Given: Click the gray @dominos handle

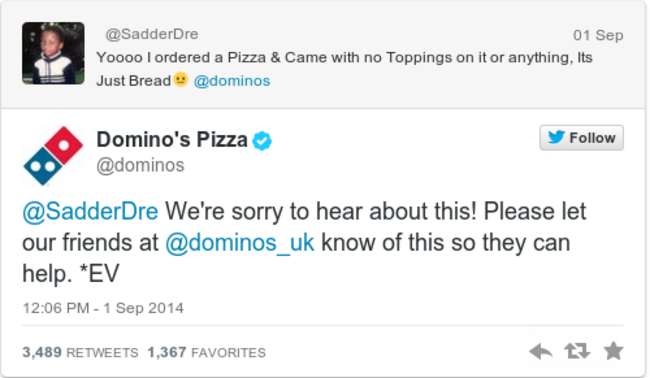Looking at the screenshot, I should coord(140,165).
